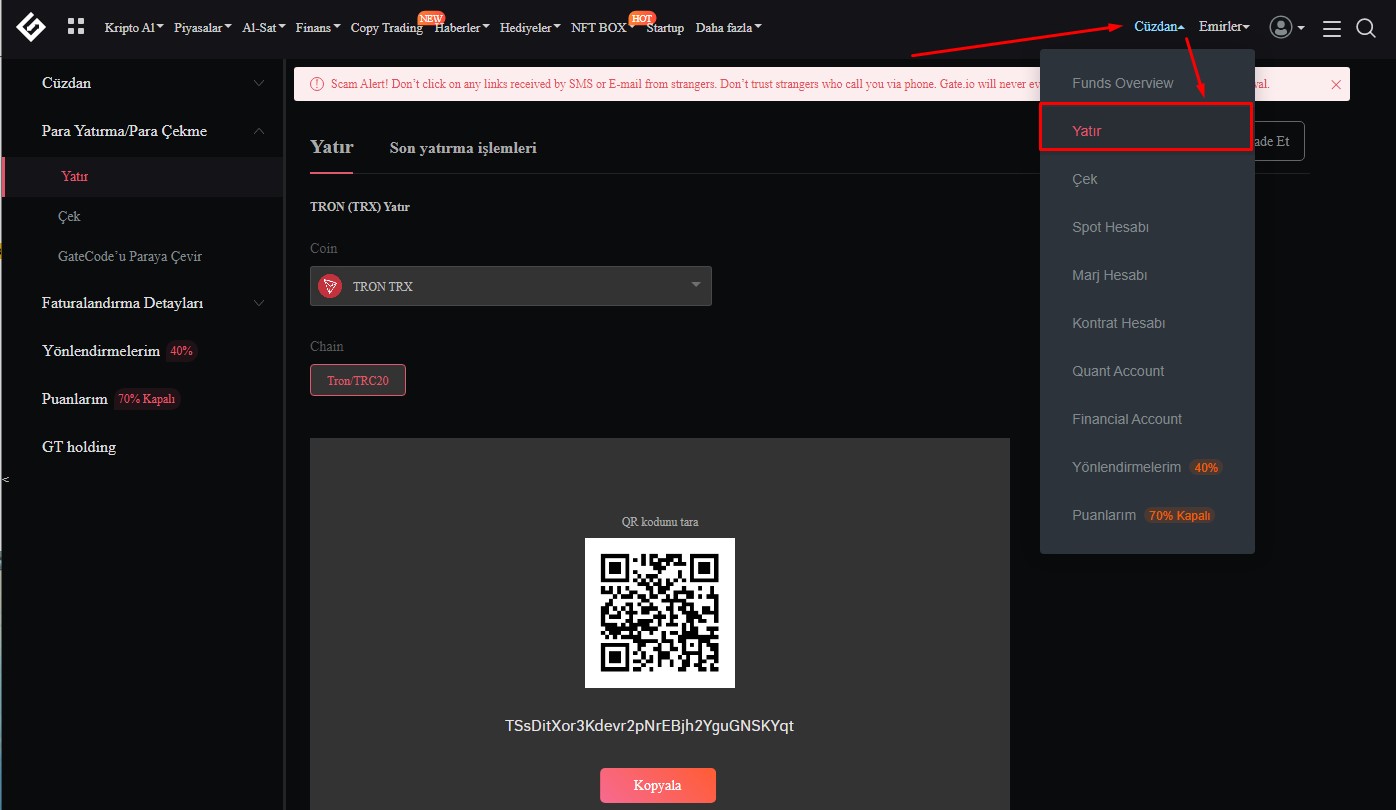Select the Tron/TRC20 chain option

(x=358, y=380)
